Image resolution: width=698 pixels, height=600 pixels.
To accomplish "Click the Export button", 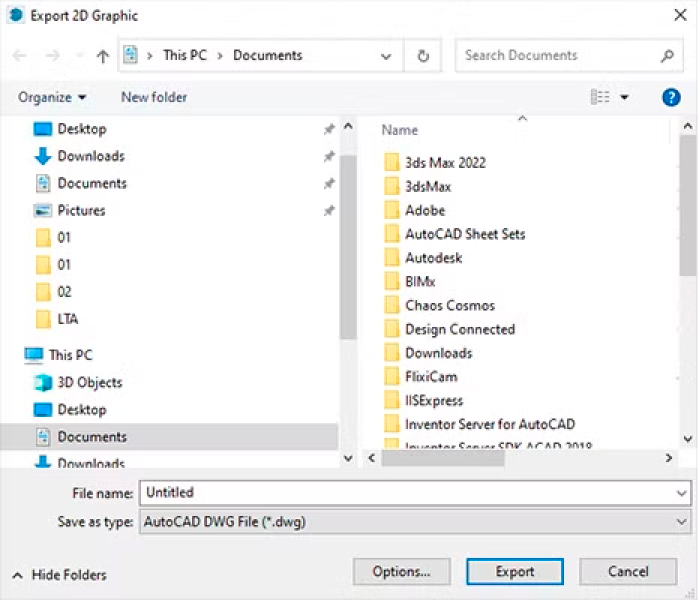I will (x=515, y=572).
